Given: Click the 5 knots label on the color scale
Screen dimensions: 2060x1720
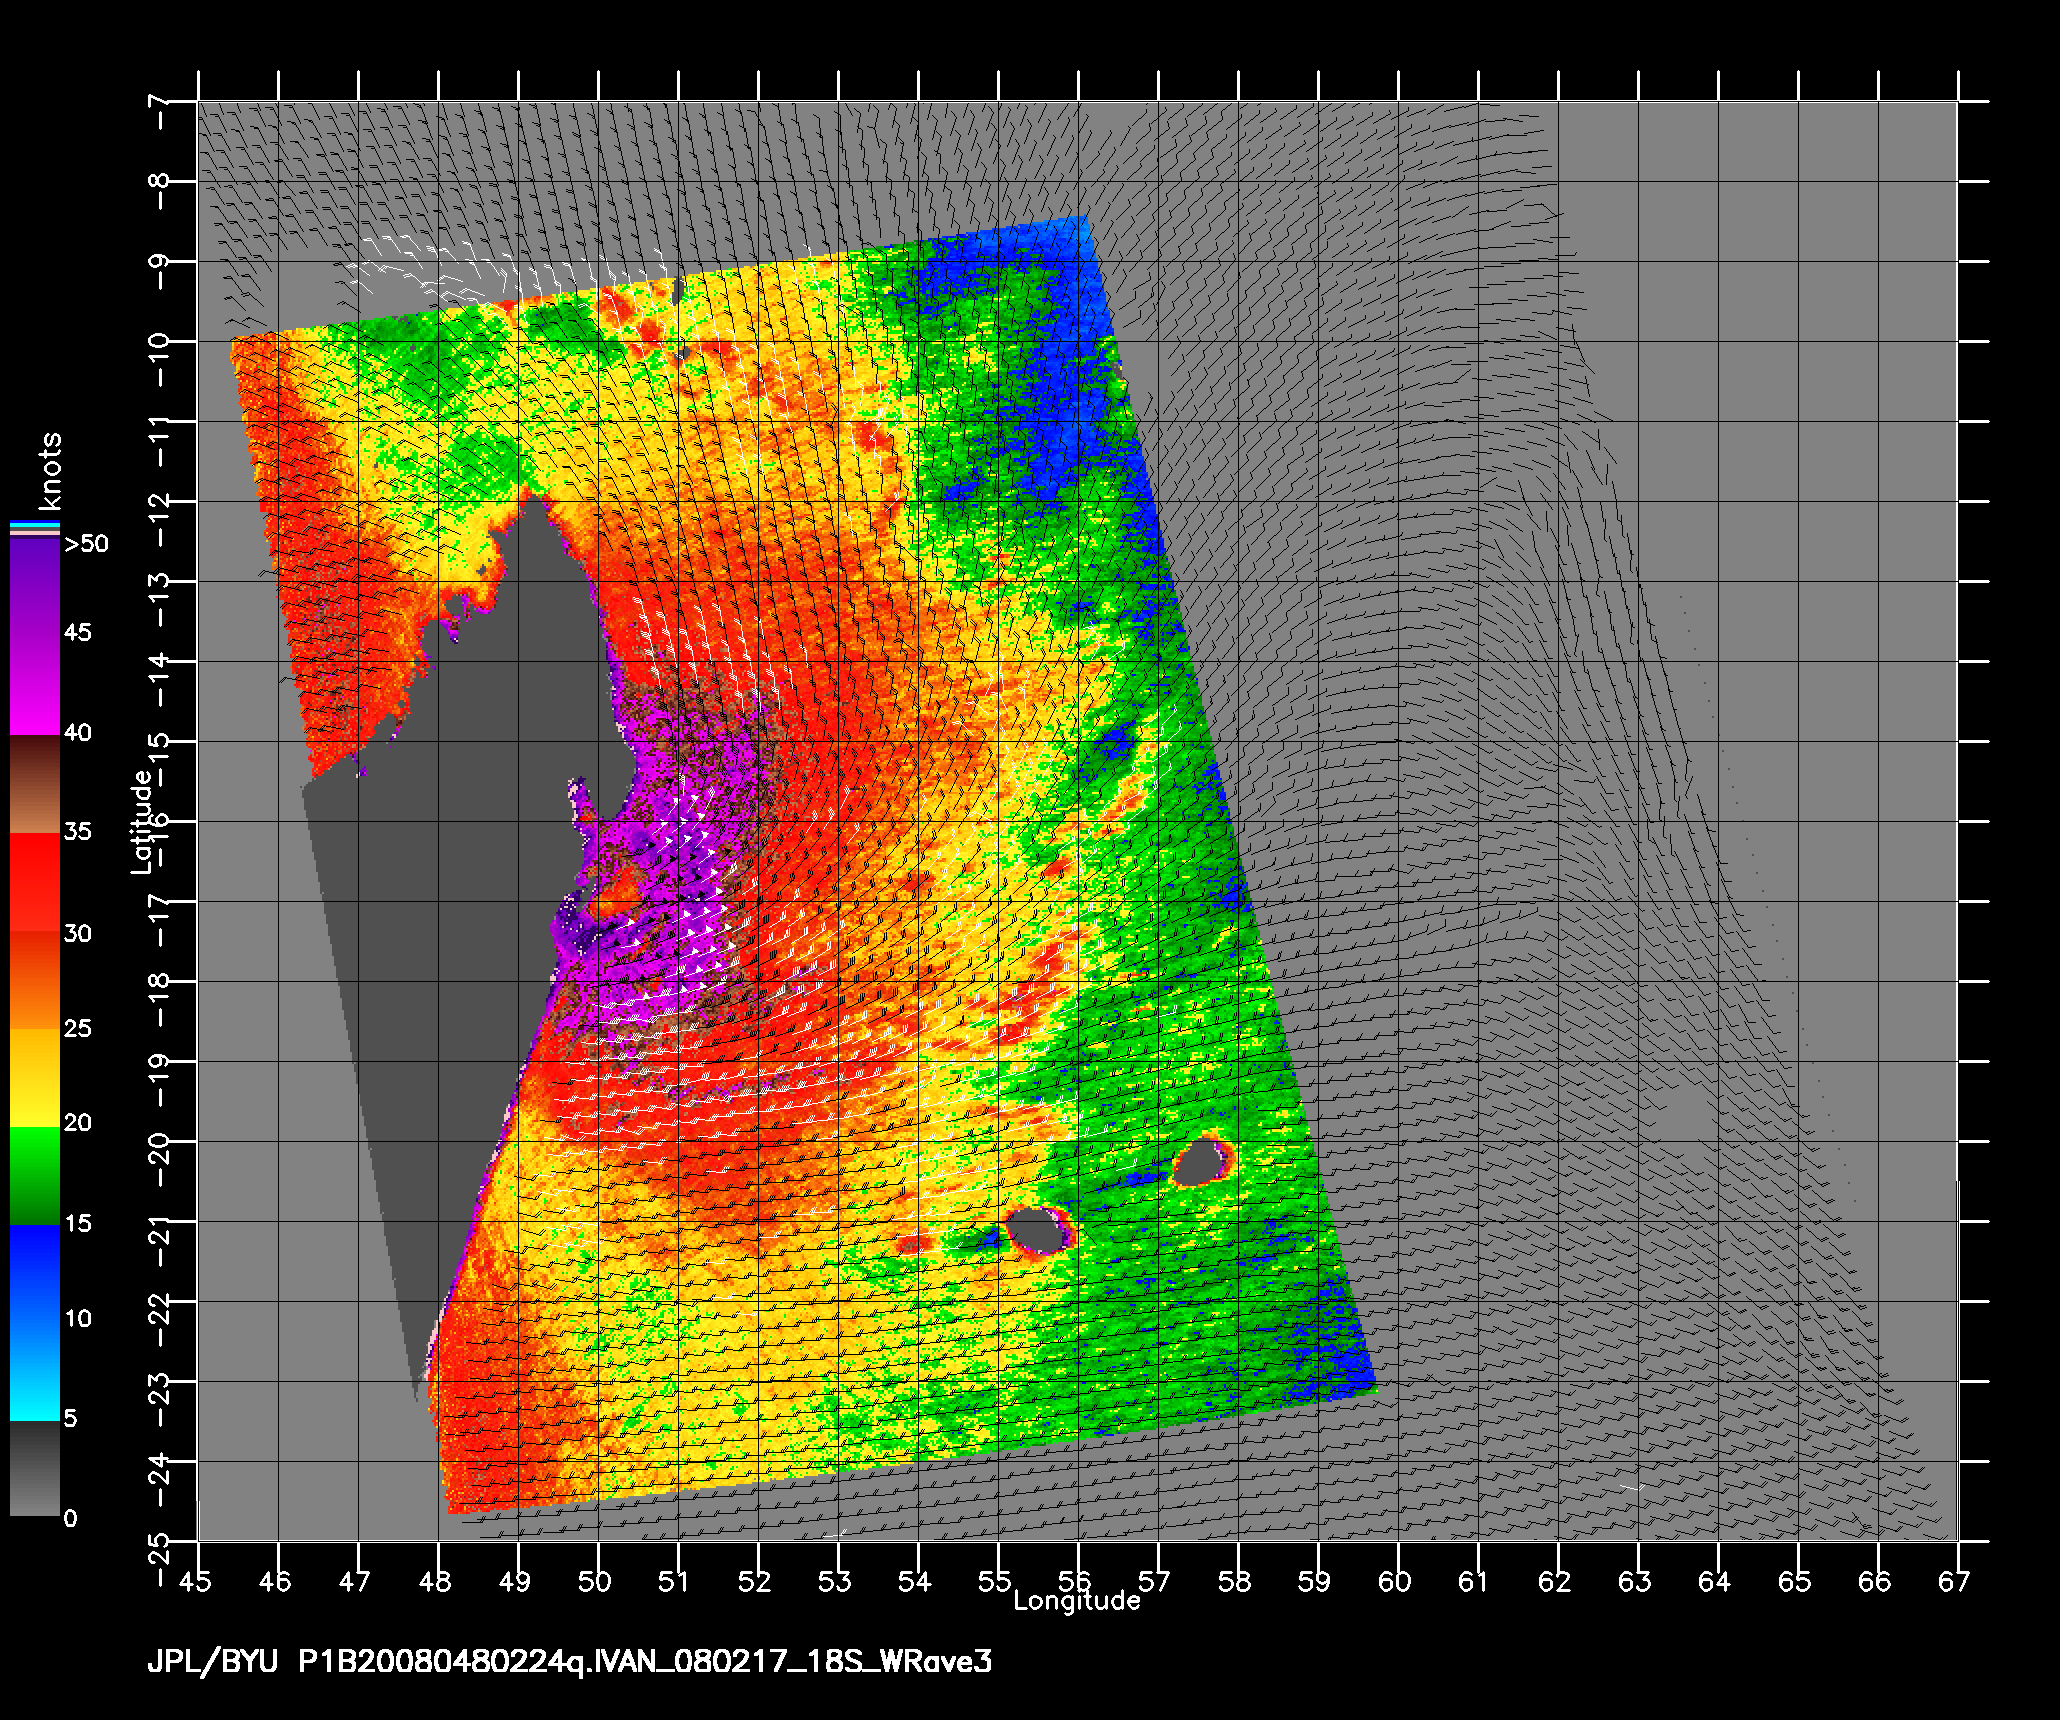Looking at the screenshot, I should click(x=70, y=1419).
